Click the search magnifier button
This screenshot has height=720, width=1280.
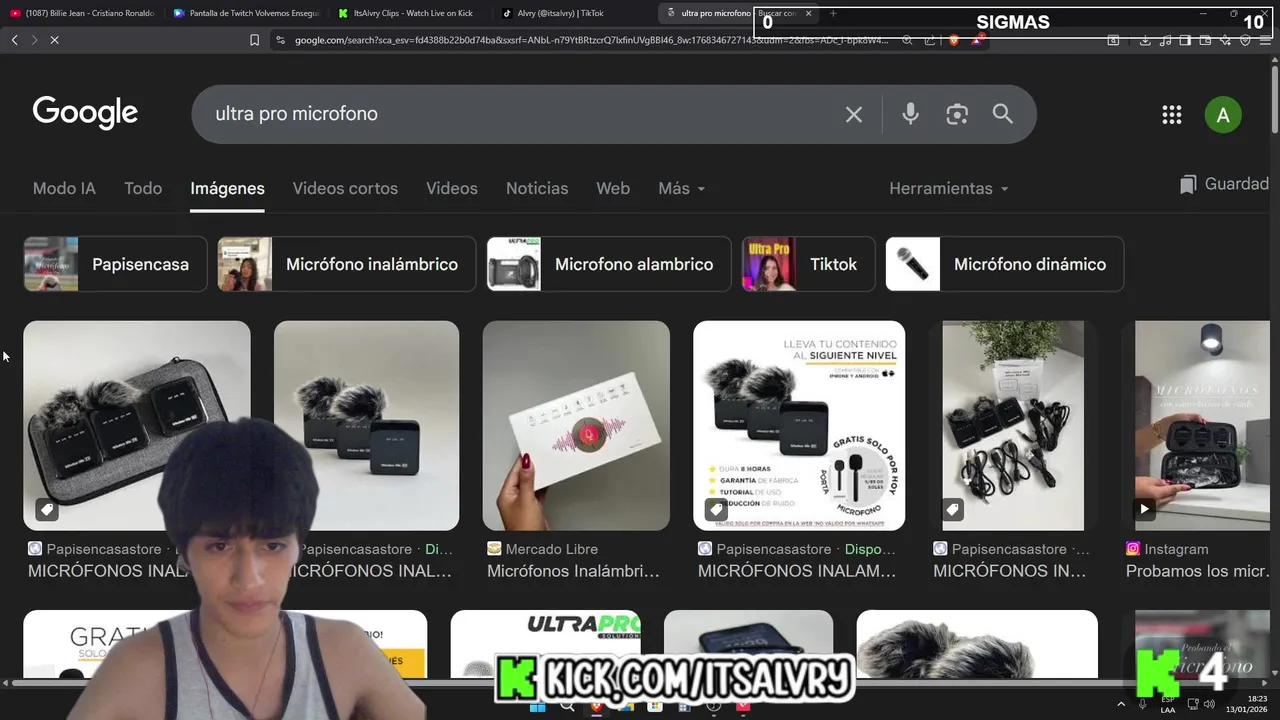click(1003, 114)
